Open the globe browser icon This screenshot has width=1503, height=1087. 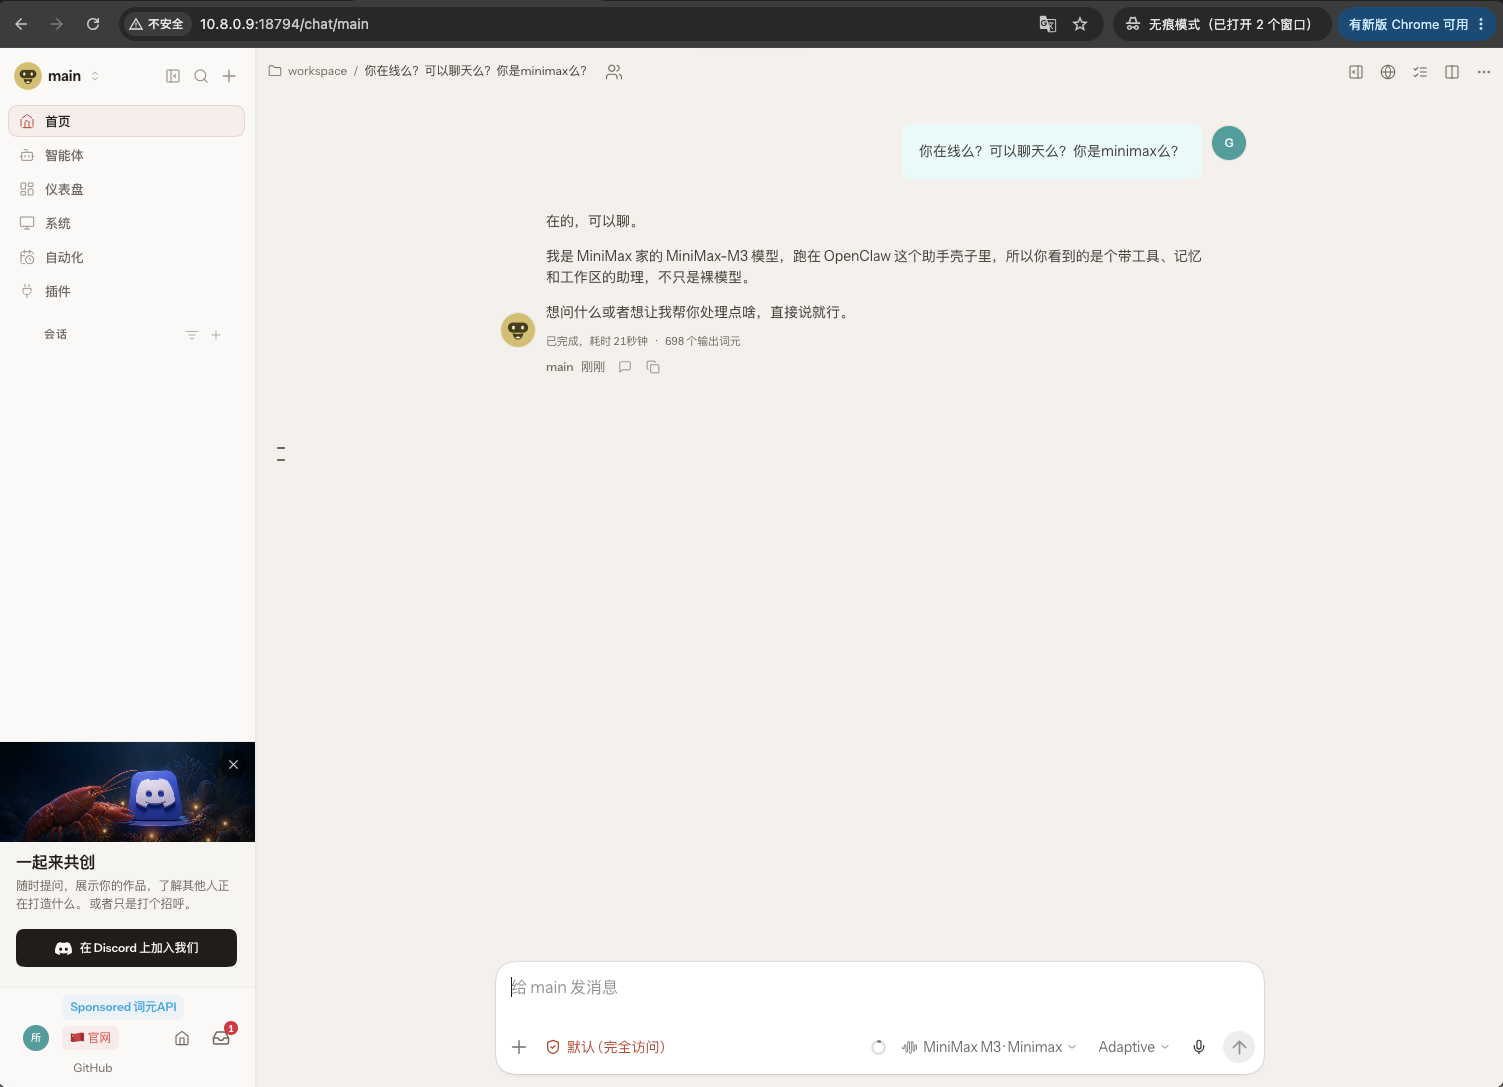tap(1388, 72)
